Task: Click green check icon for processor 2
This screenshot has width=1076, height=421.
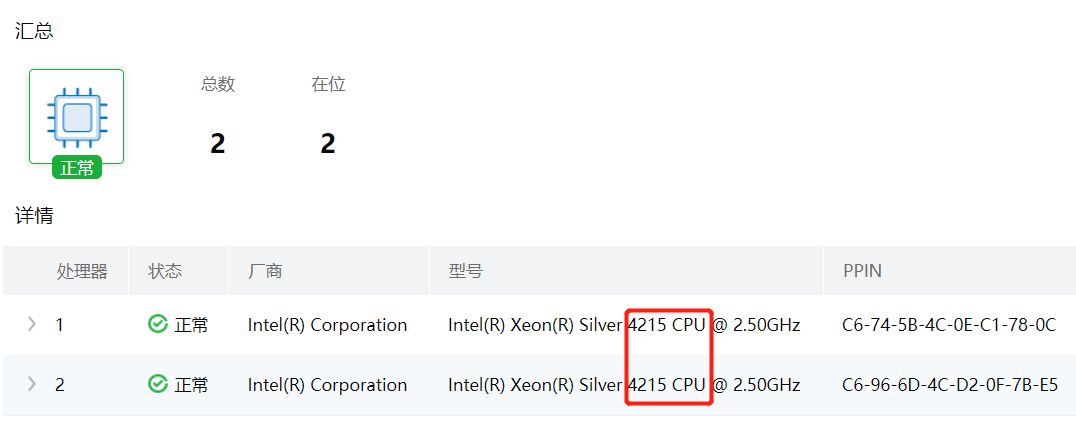Action: click(x=157, y=384)
